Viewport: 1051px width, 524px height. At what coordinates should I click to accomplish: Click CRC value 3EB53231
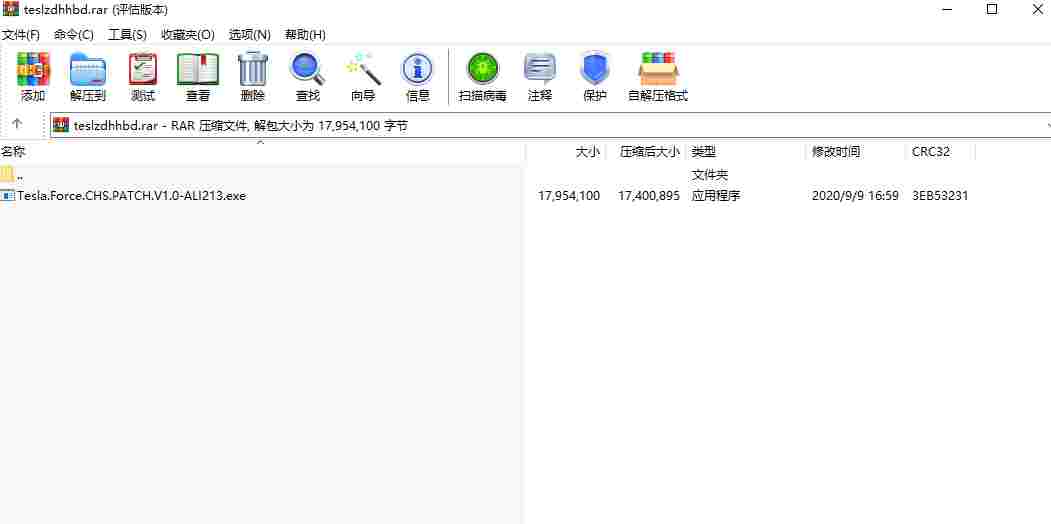tap(940, 196)
